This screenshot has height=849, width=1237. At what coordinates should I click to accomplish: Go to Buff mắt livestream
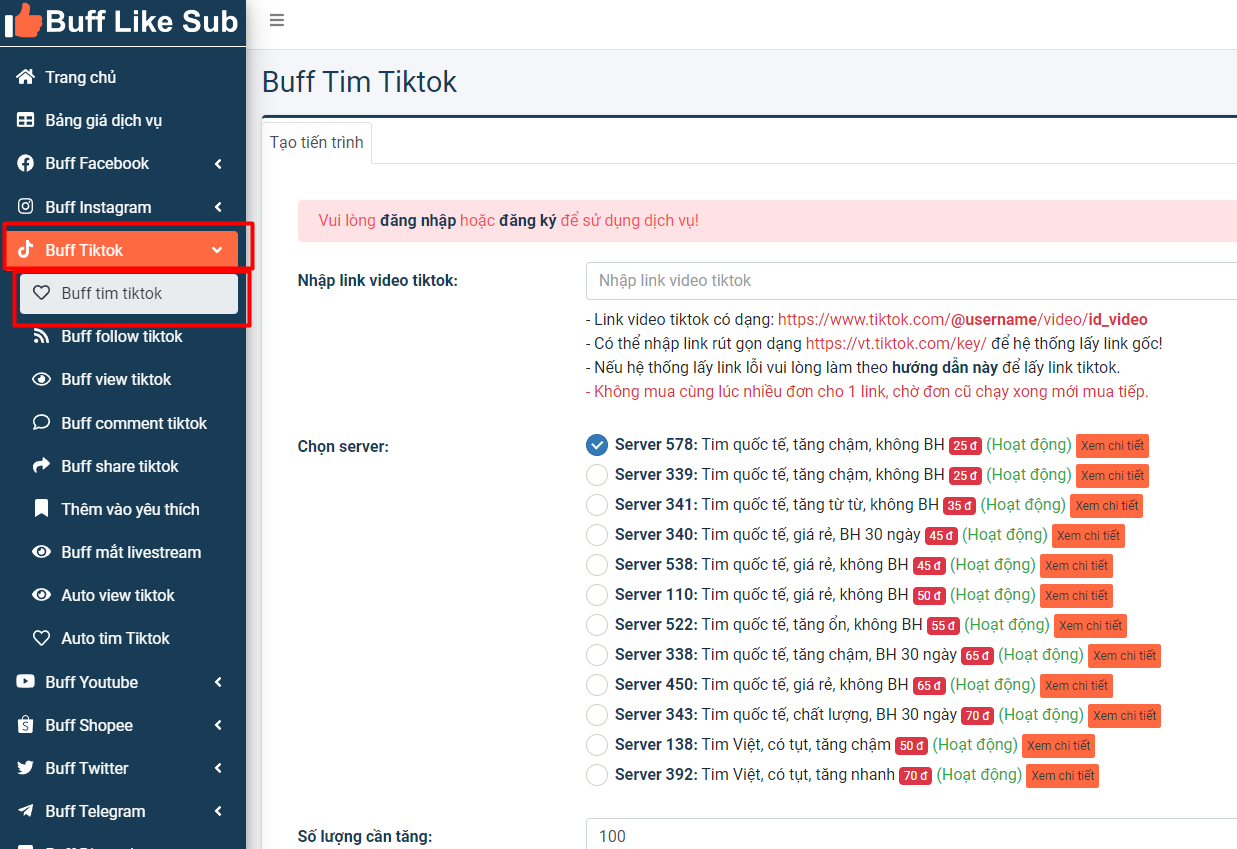click(x=129, y=552)
